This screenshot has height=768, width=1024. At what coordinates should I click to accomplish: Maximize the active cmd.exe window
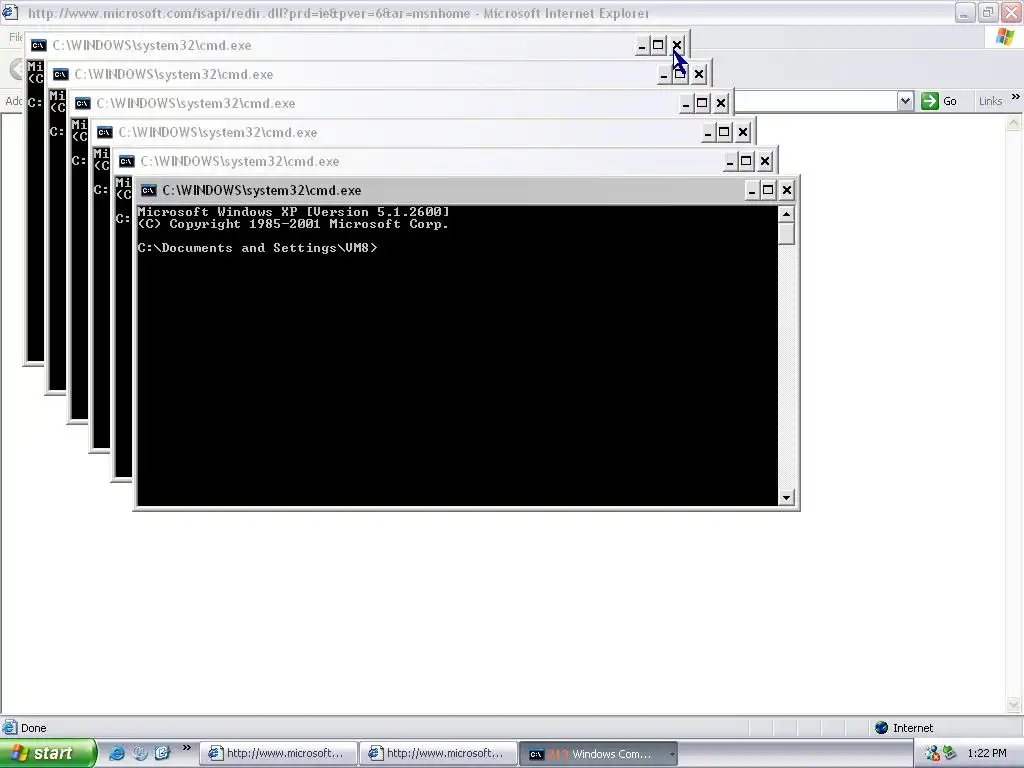[x=768, y=190]
